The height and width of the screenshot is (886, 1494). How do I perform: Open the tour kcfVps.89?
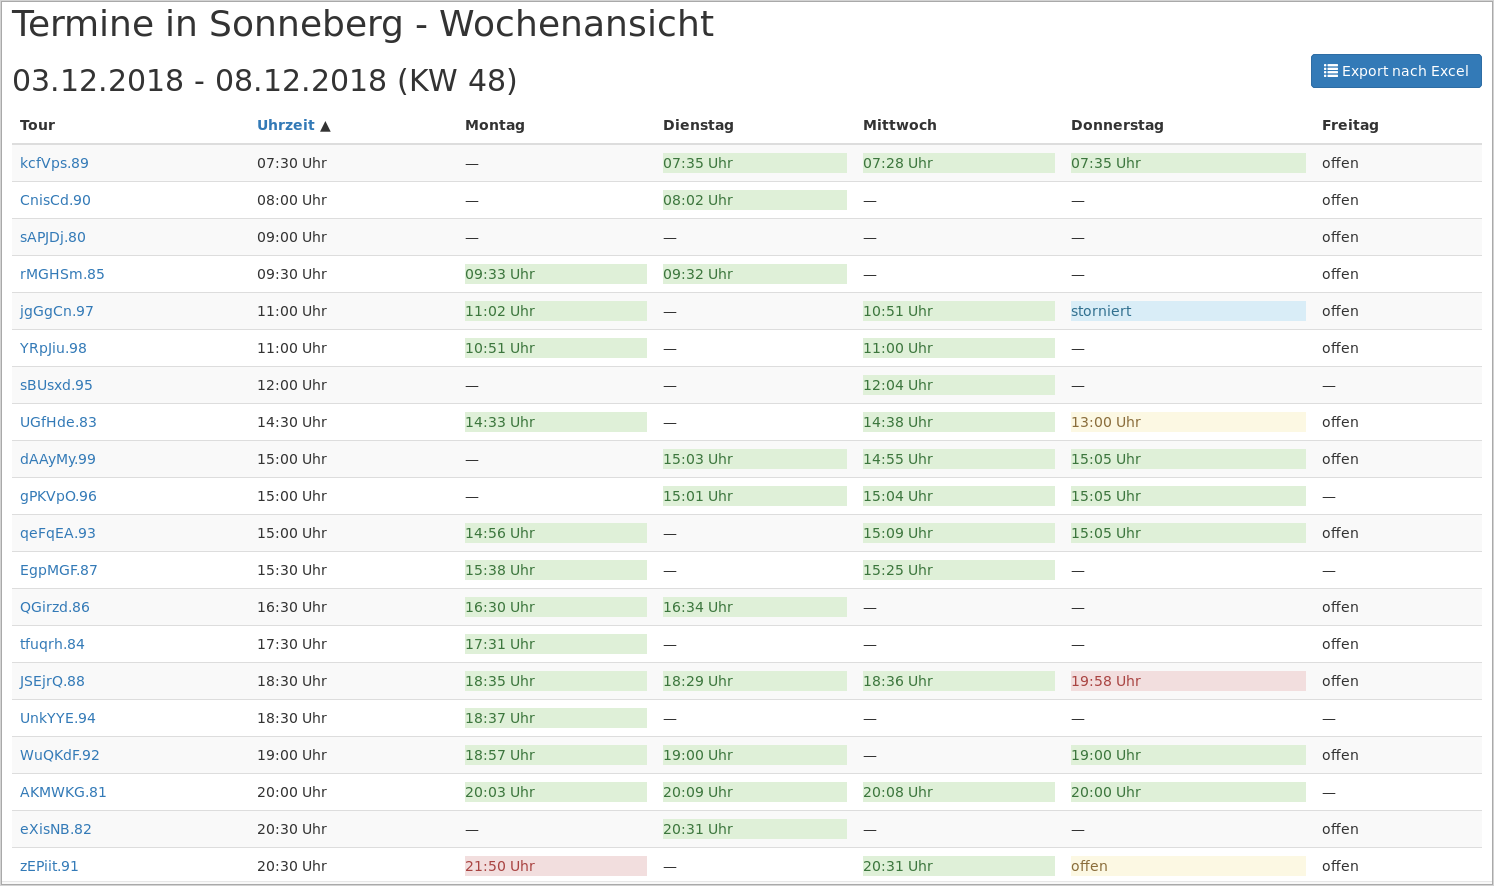pyautogui.click(x=54, y=162)
